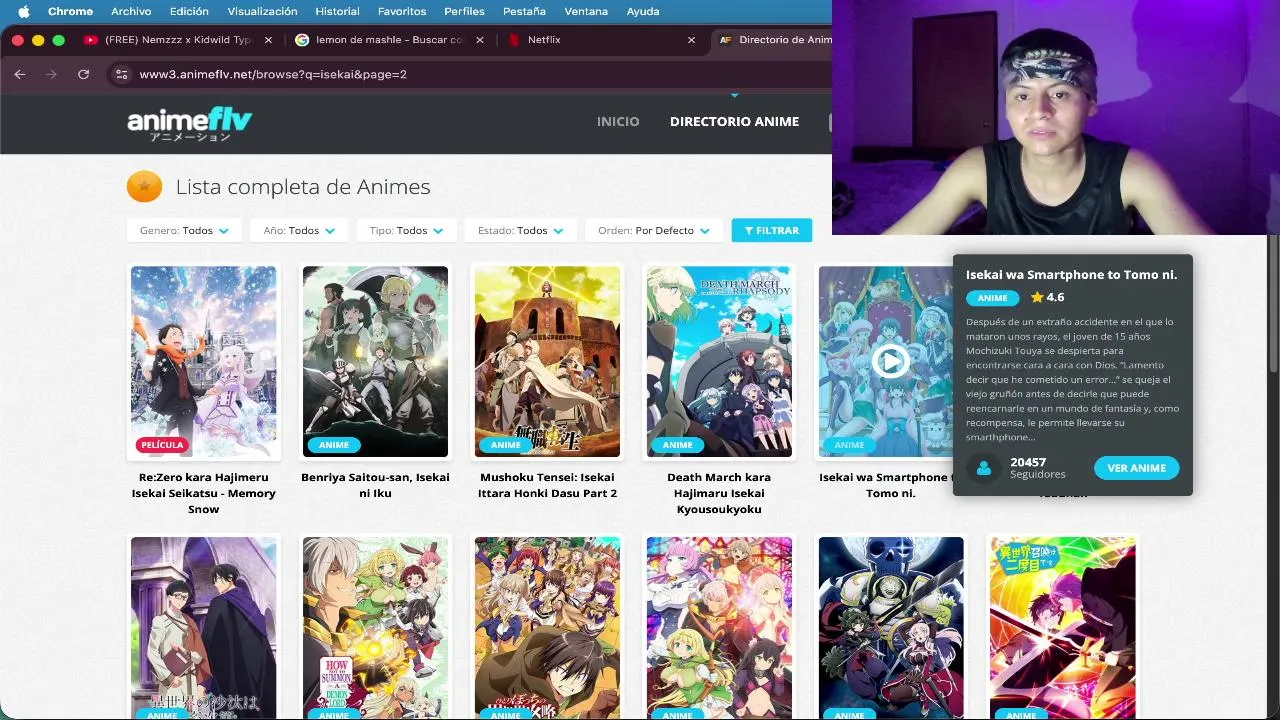Click the ANIME tag in the popup
The width and height of the screenshot is (1280, 720).
pyautogui.click(x=993, y=298)
